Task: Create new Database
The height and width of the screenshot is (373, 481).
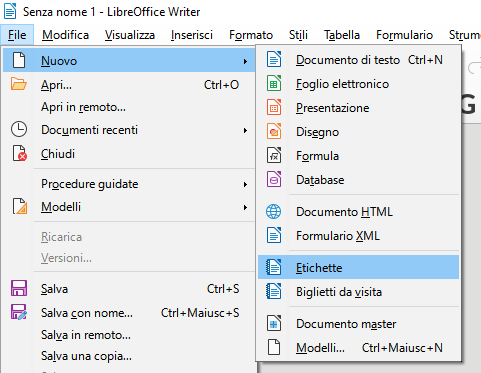Action: click(358, 180)
